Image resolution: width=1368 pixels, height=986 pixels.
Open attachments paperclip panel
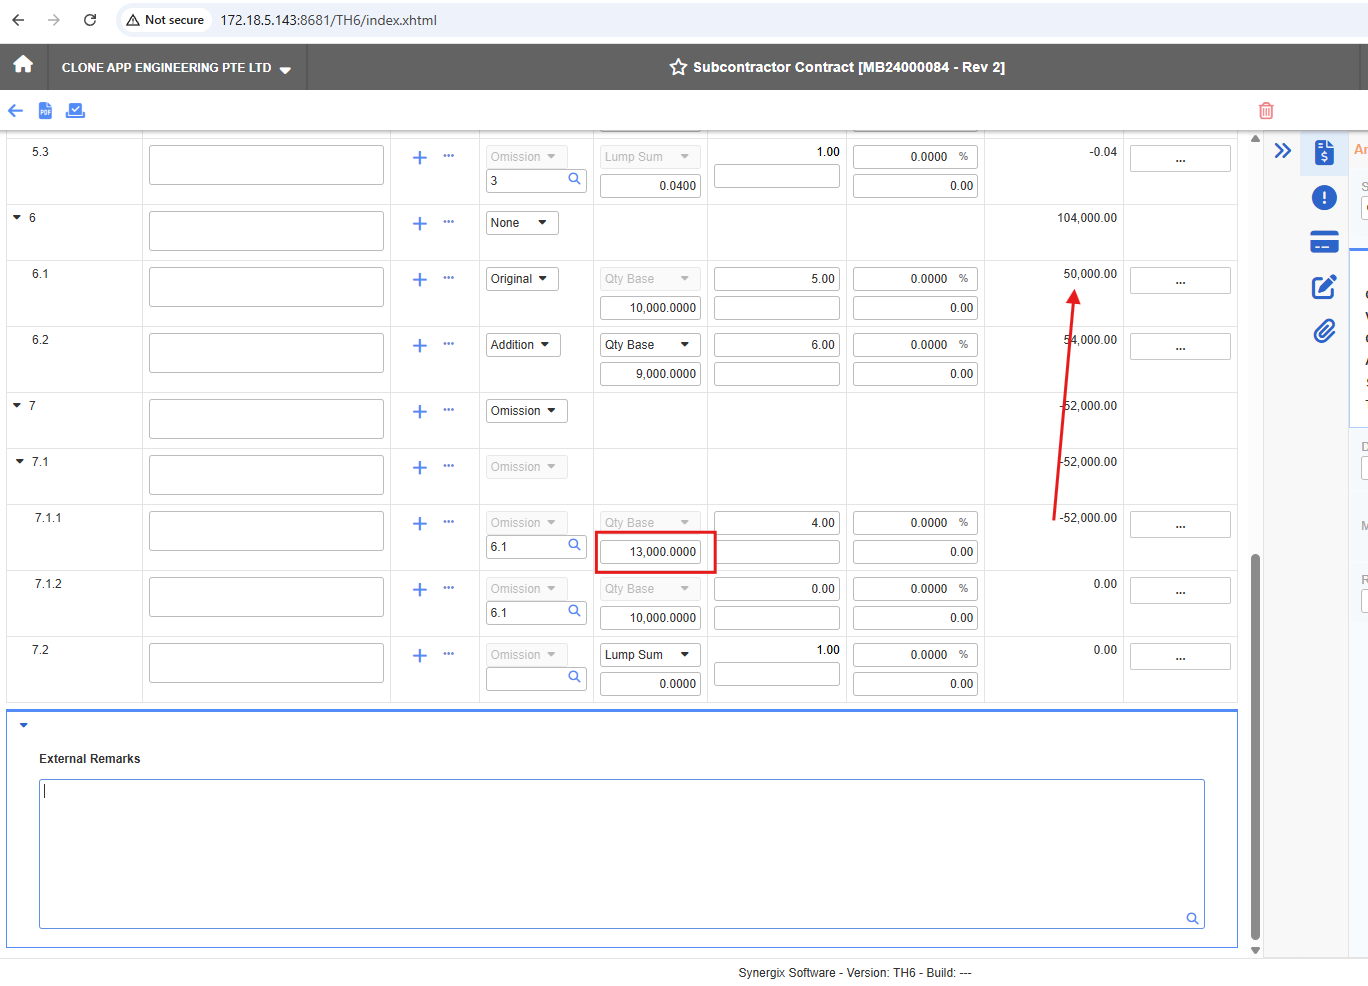tap(1324, 331)
